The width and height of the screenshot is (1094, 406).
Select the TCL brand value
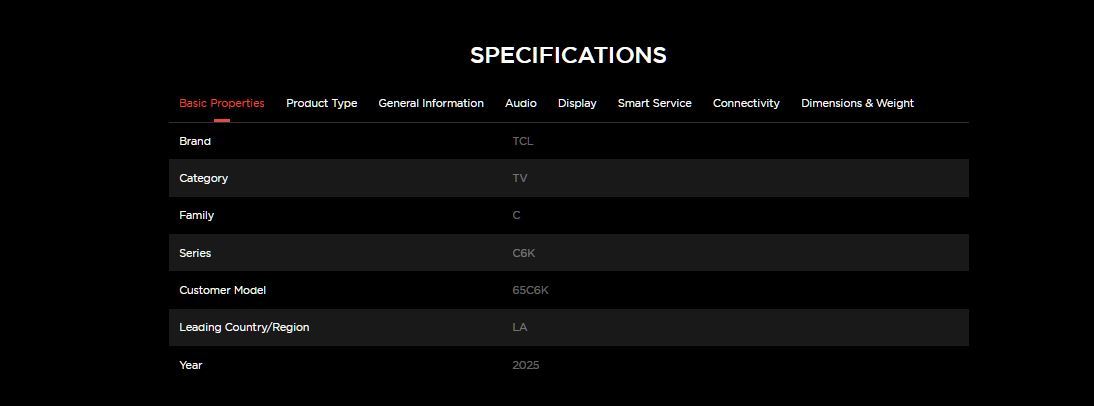tap(522, 141)
